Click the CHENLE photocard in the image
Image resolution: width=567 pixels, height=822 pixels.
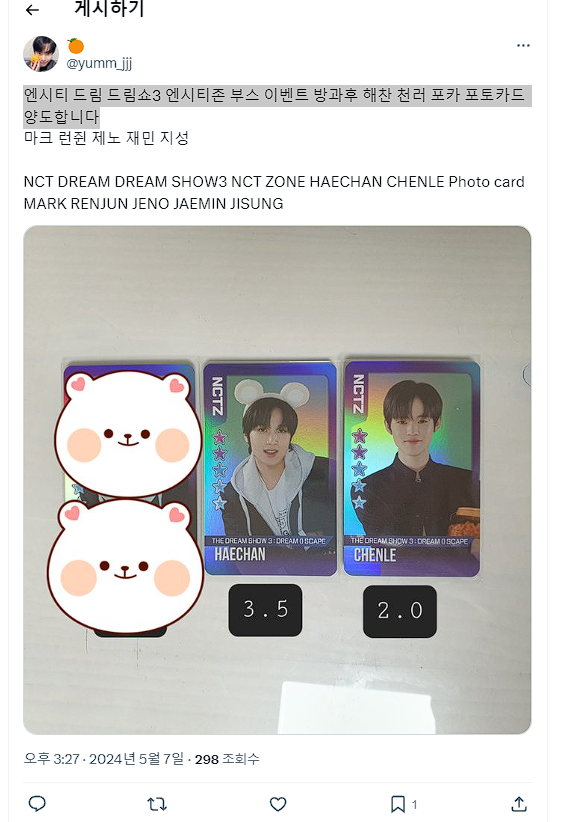pos(411,468)
